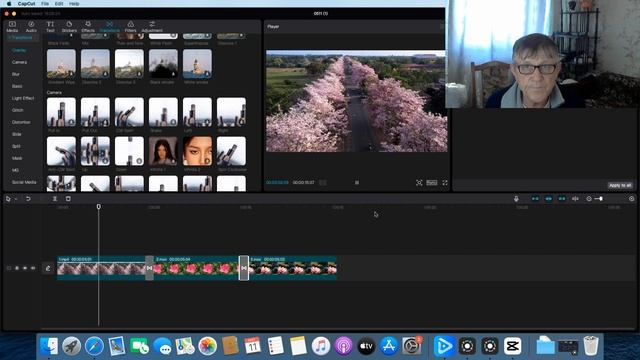The height and width of the screenshot is (360, 640).
Task: Toggle auto snapping in timeline
Action: pyautogui.click(x=549, y=199)
